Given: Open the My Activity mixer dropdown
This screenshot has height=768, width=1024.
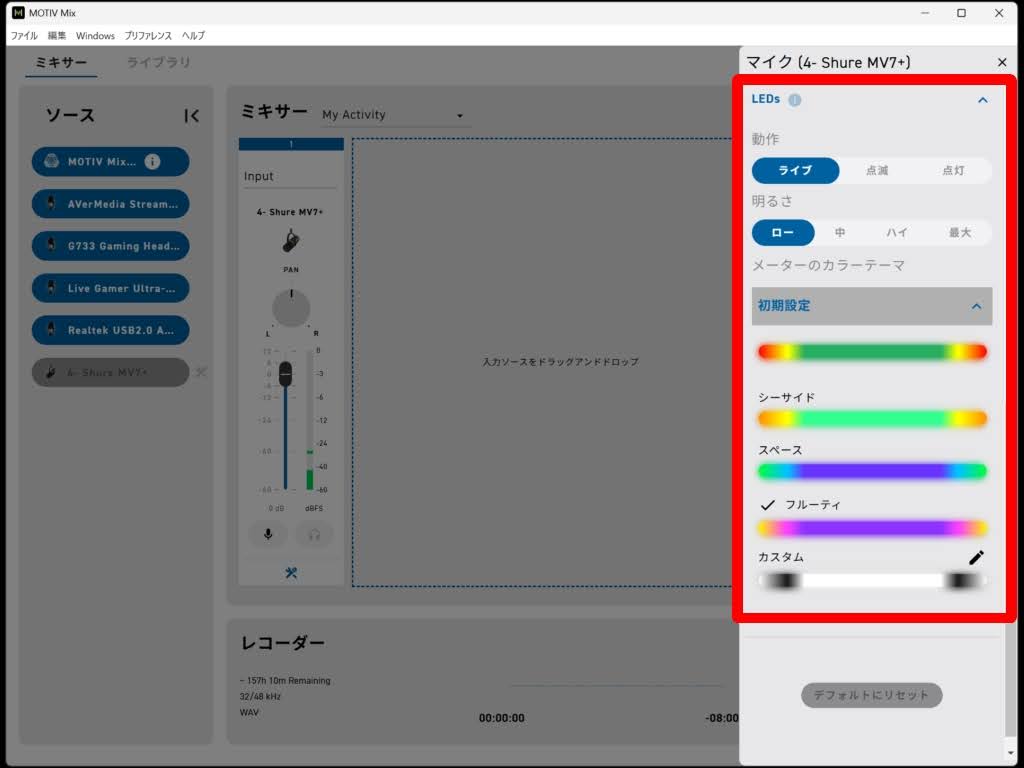Looking at the screenshot, I should [393, 116].
